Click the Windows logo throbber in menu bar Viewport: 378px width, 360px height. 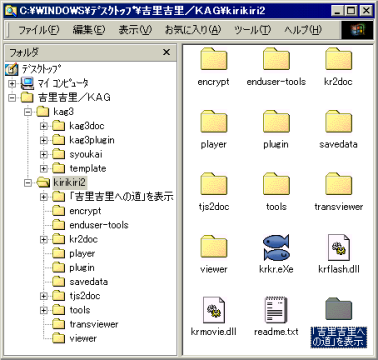(357, 30)
